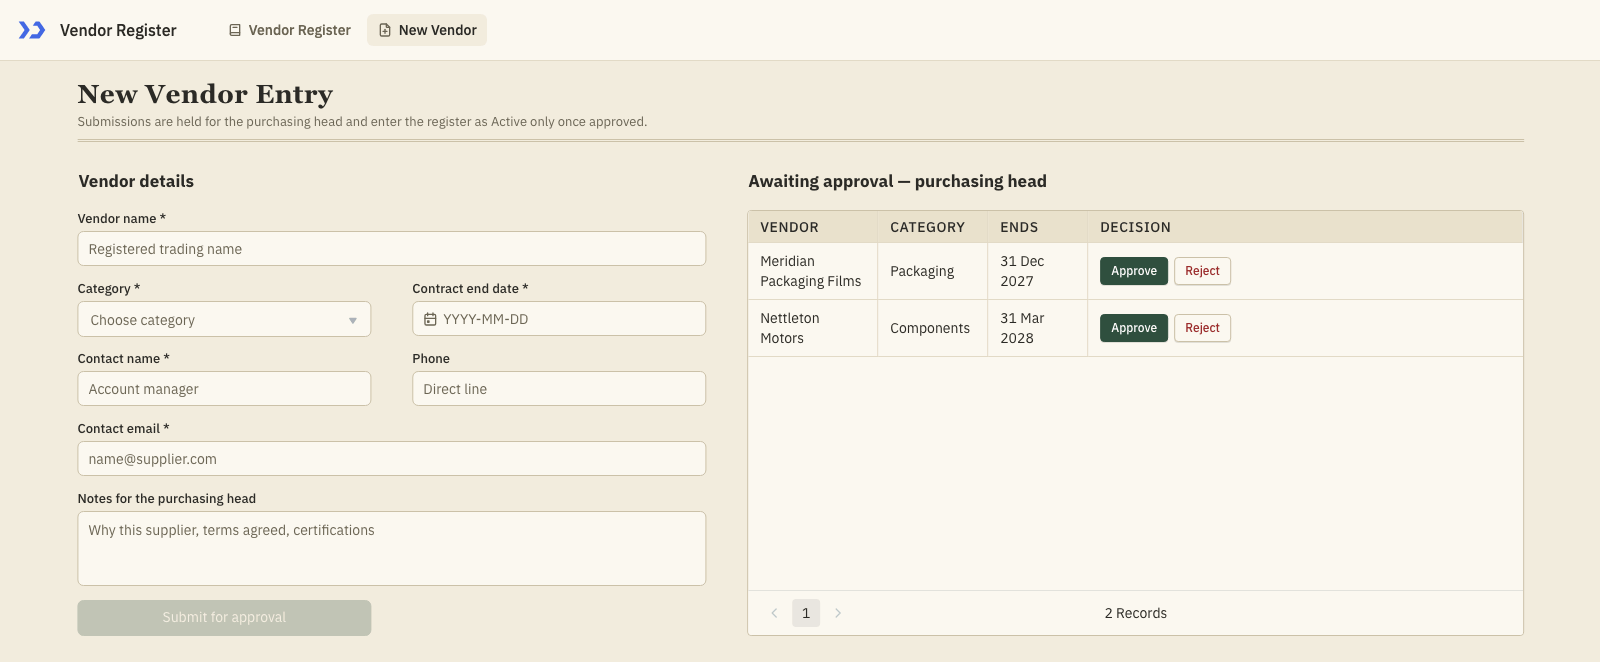Open the Category dropdown

coord(224,319)
